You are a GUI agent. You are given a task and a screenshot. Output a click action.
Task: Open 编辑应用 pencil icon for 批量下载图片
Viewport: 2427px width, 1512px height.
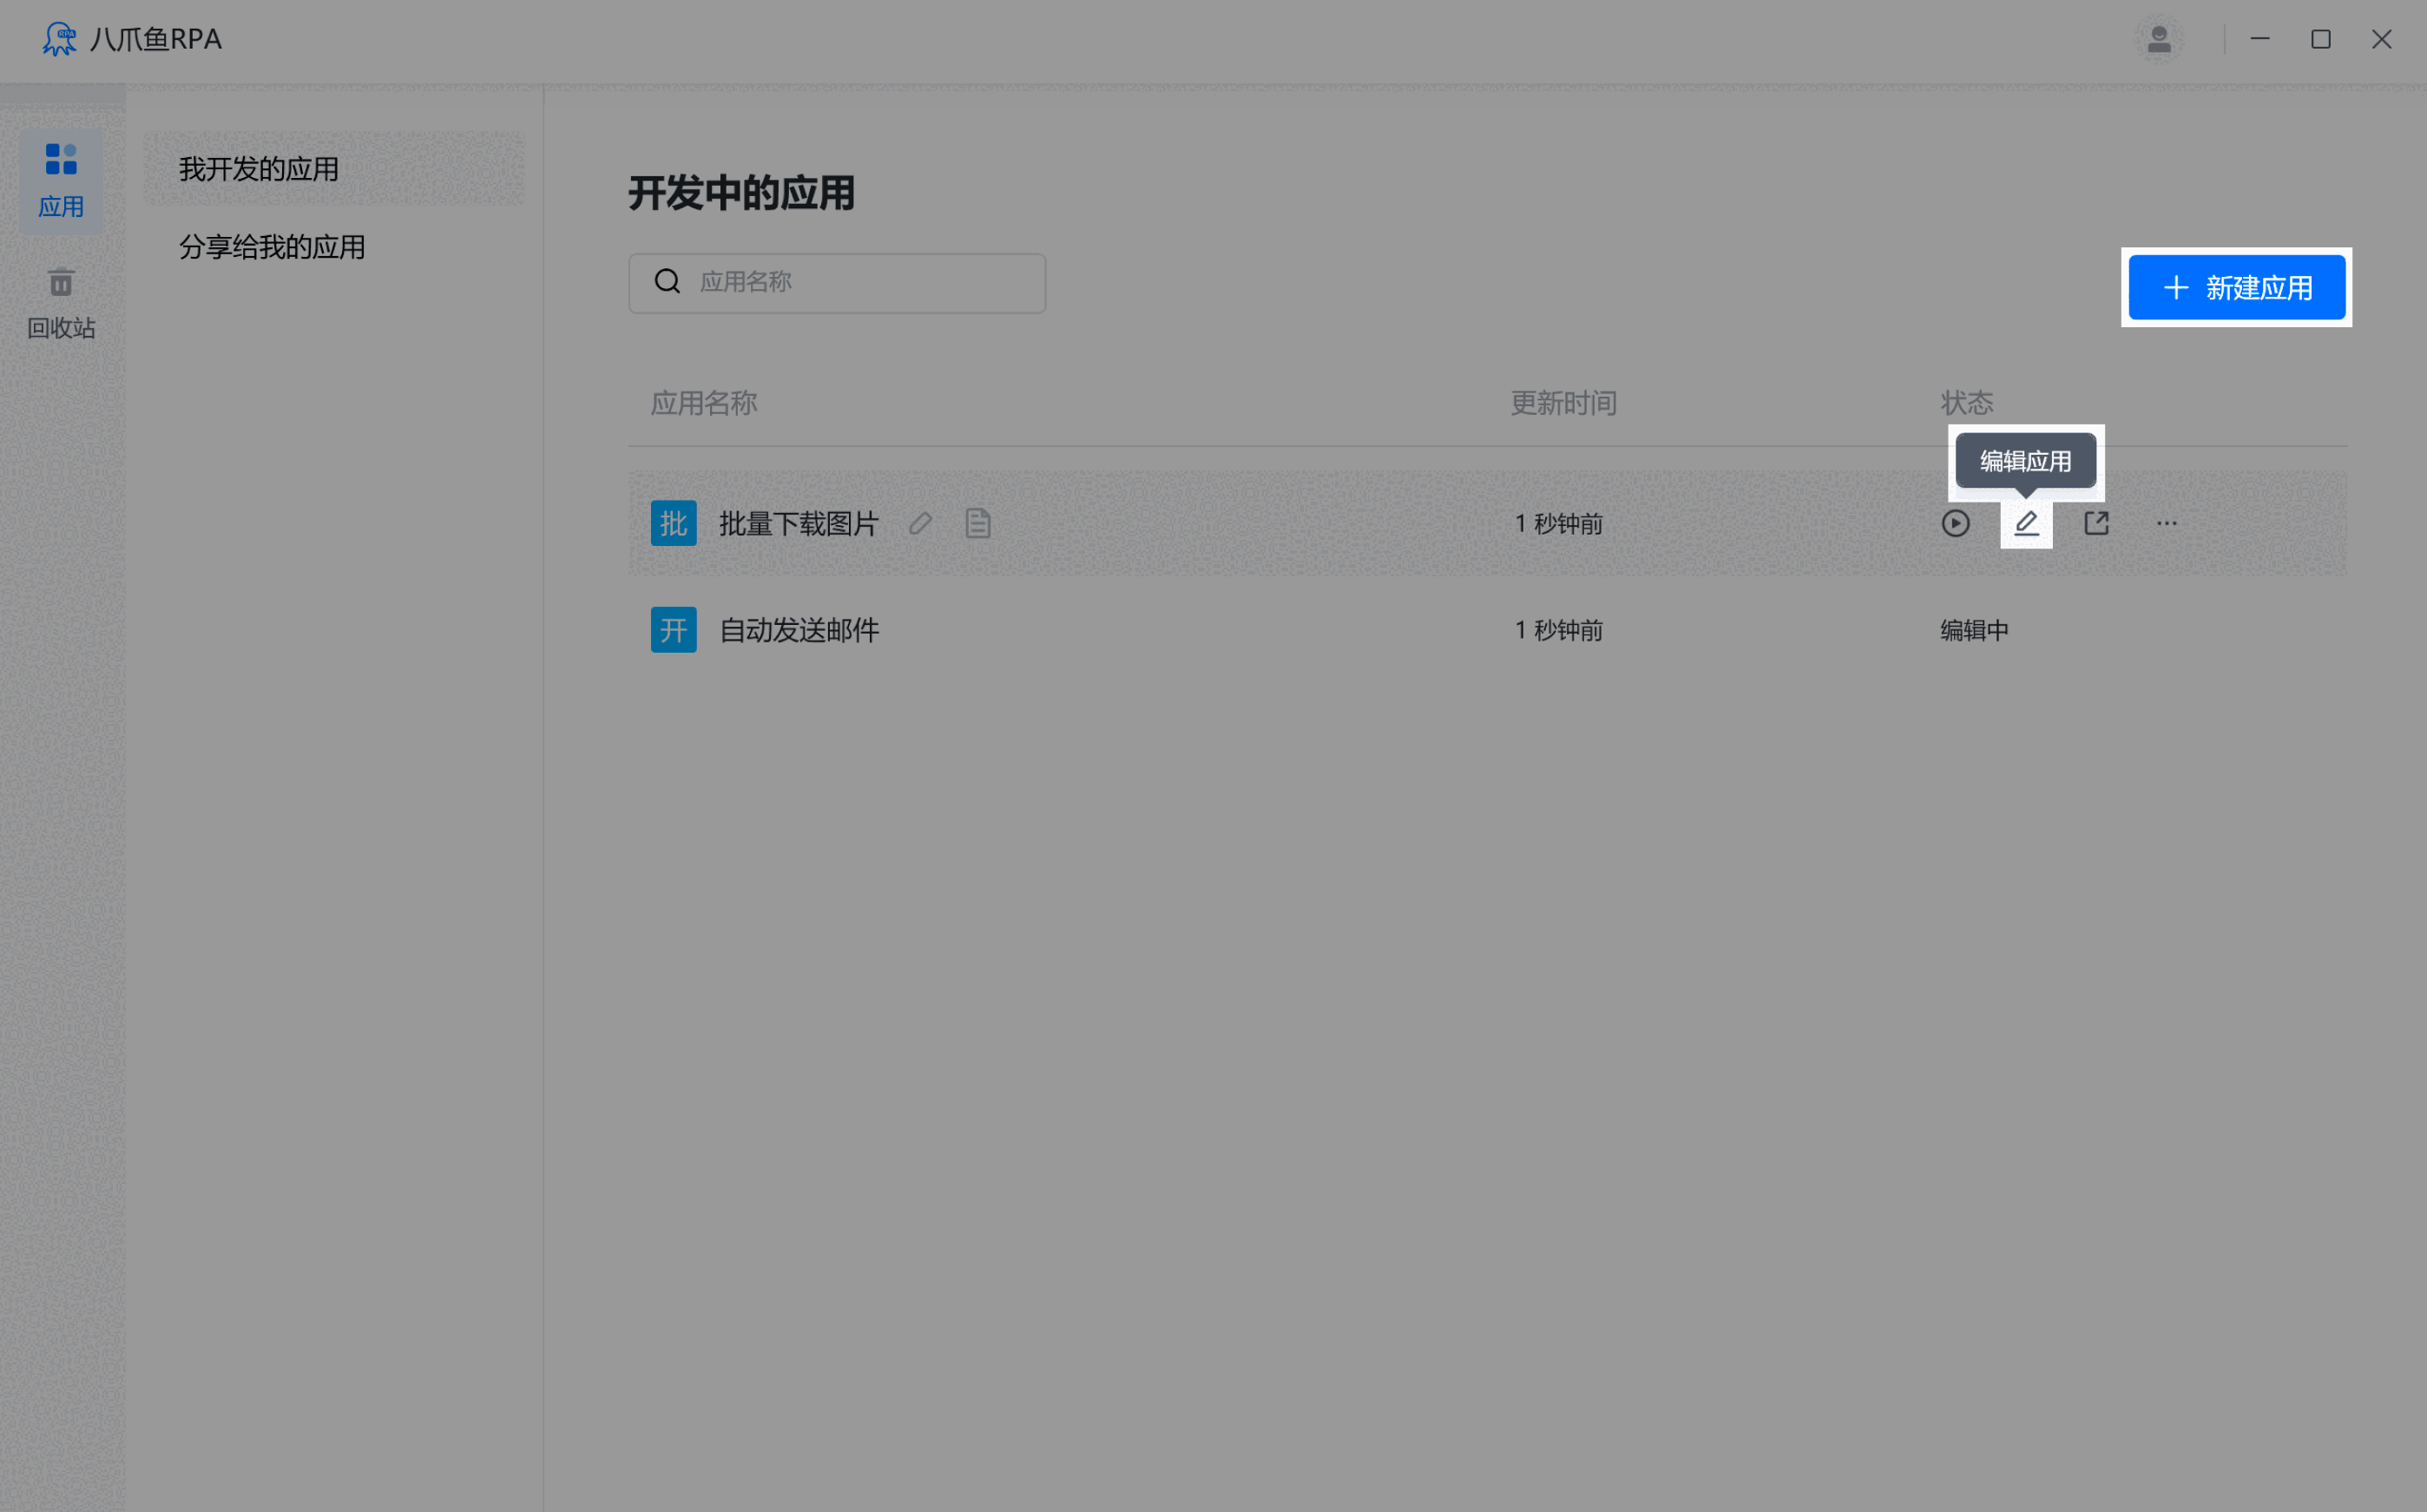(2026, 522)
